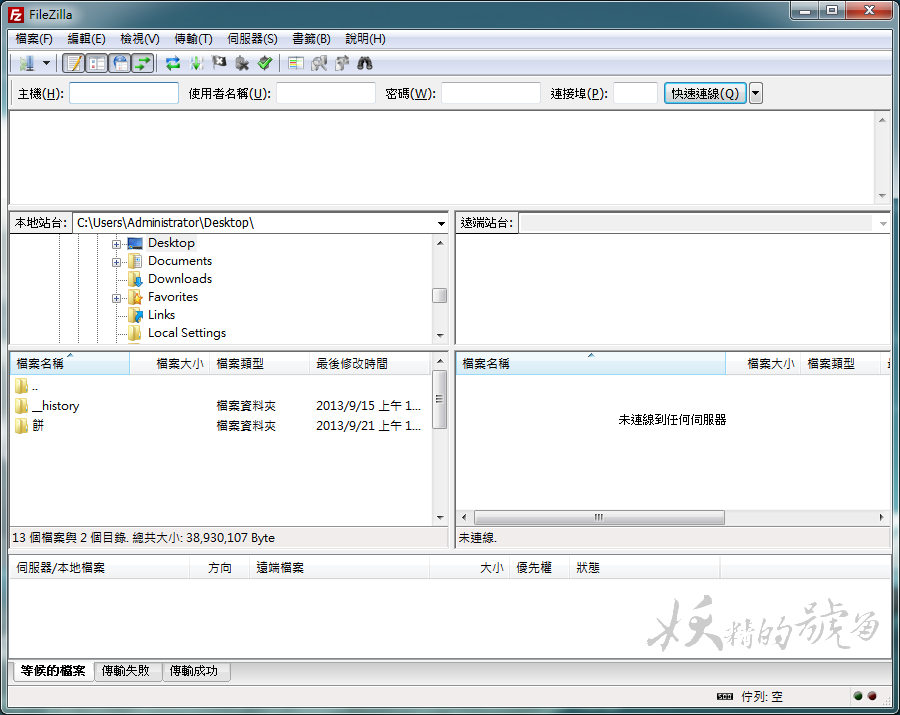This screenshot has height=715, width=900.
Task: Open the 伺服器(S) menu
Action: coord(252,39)
